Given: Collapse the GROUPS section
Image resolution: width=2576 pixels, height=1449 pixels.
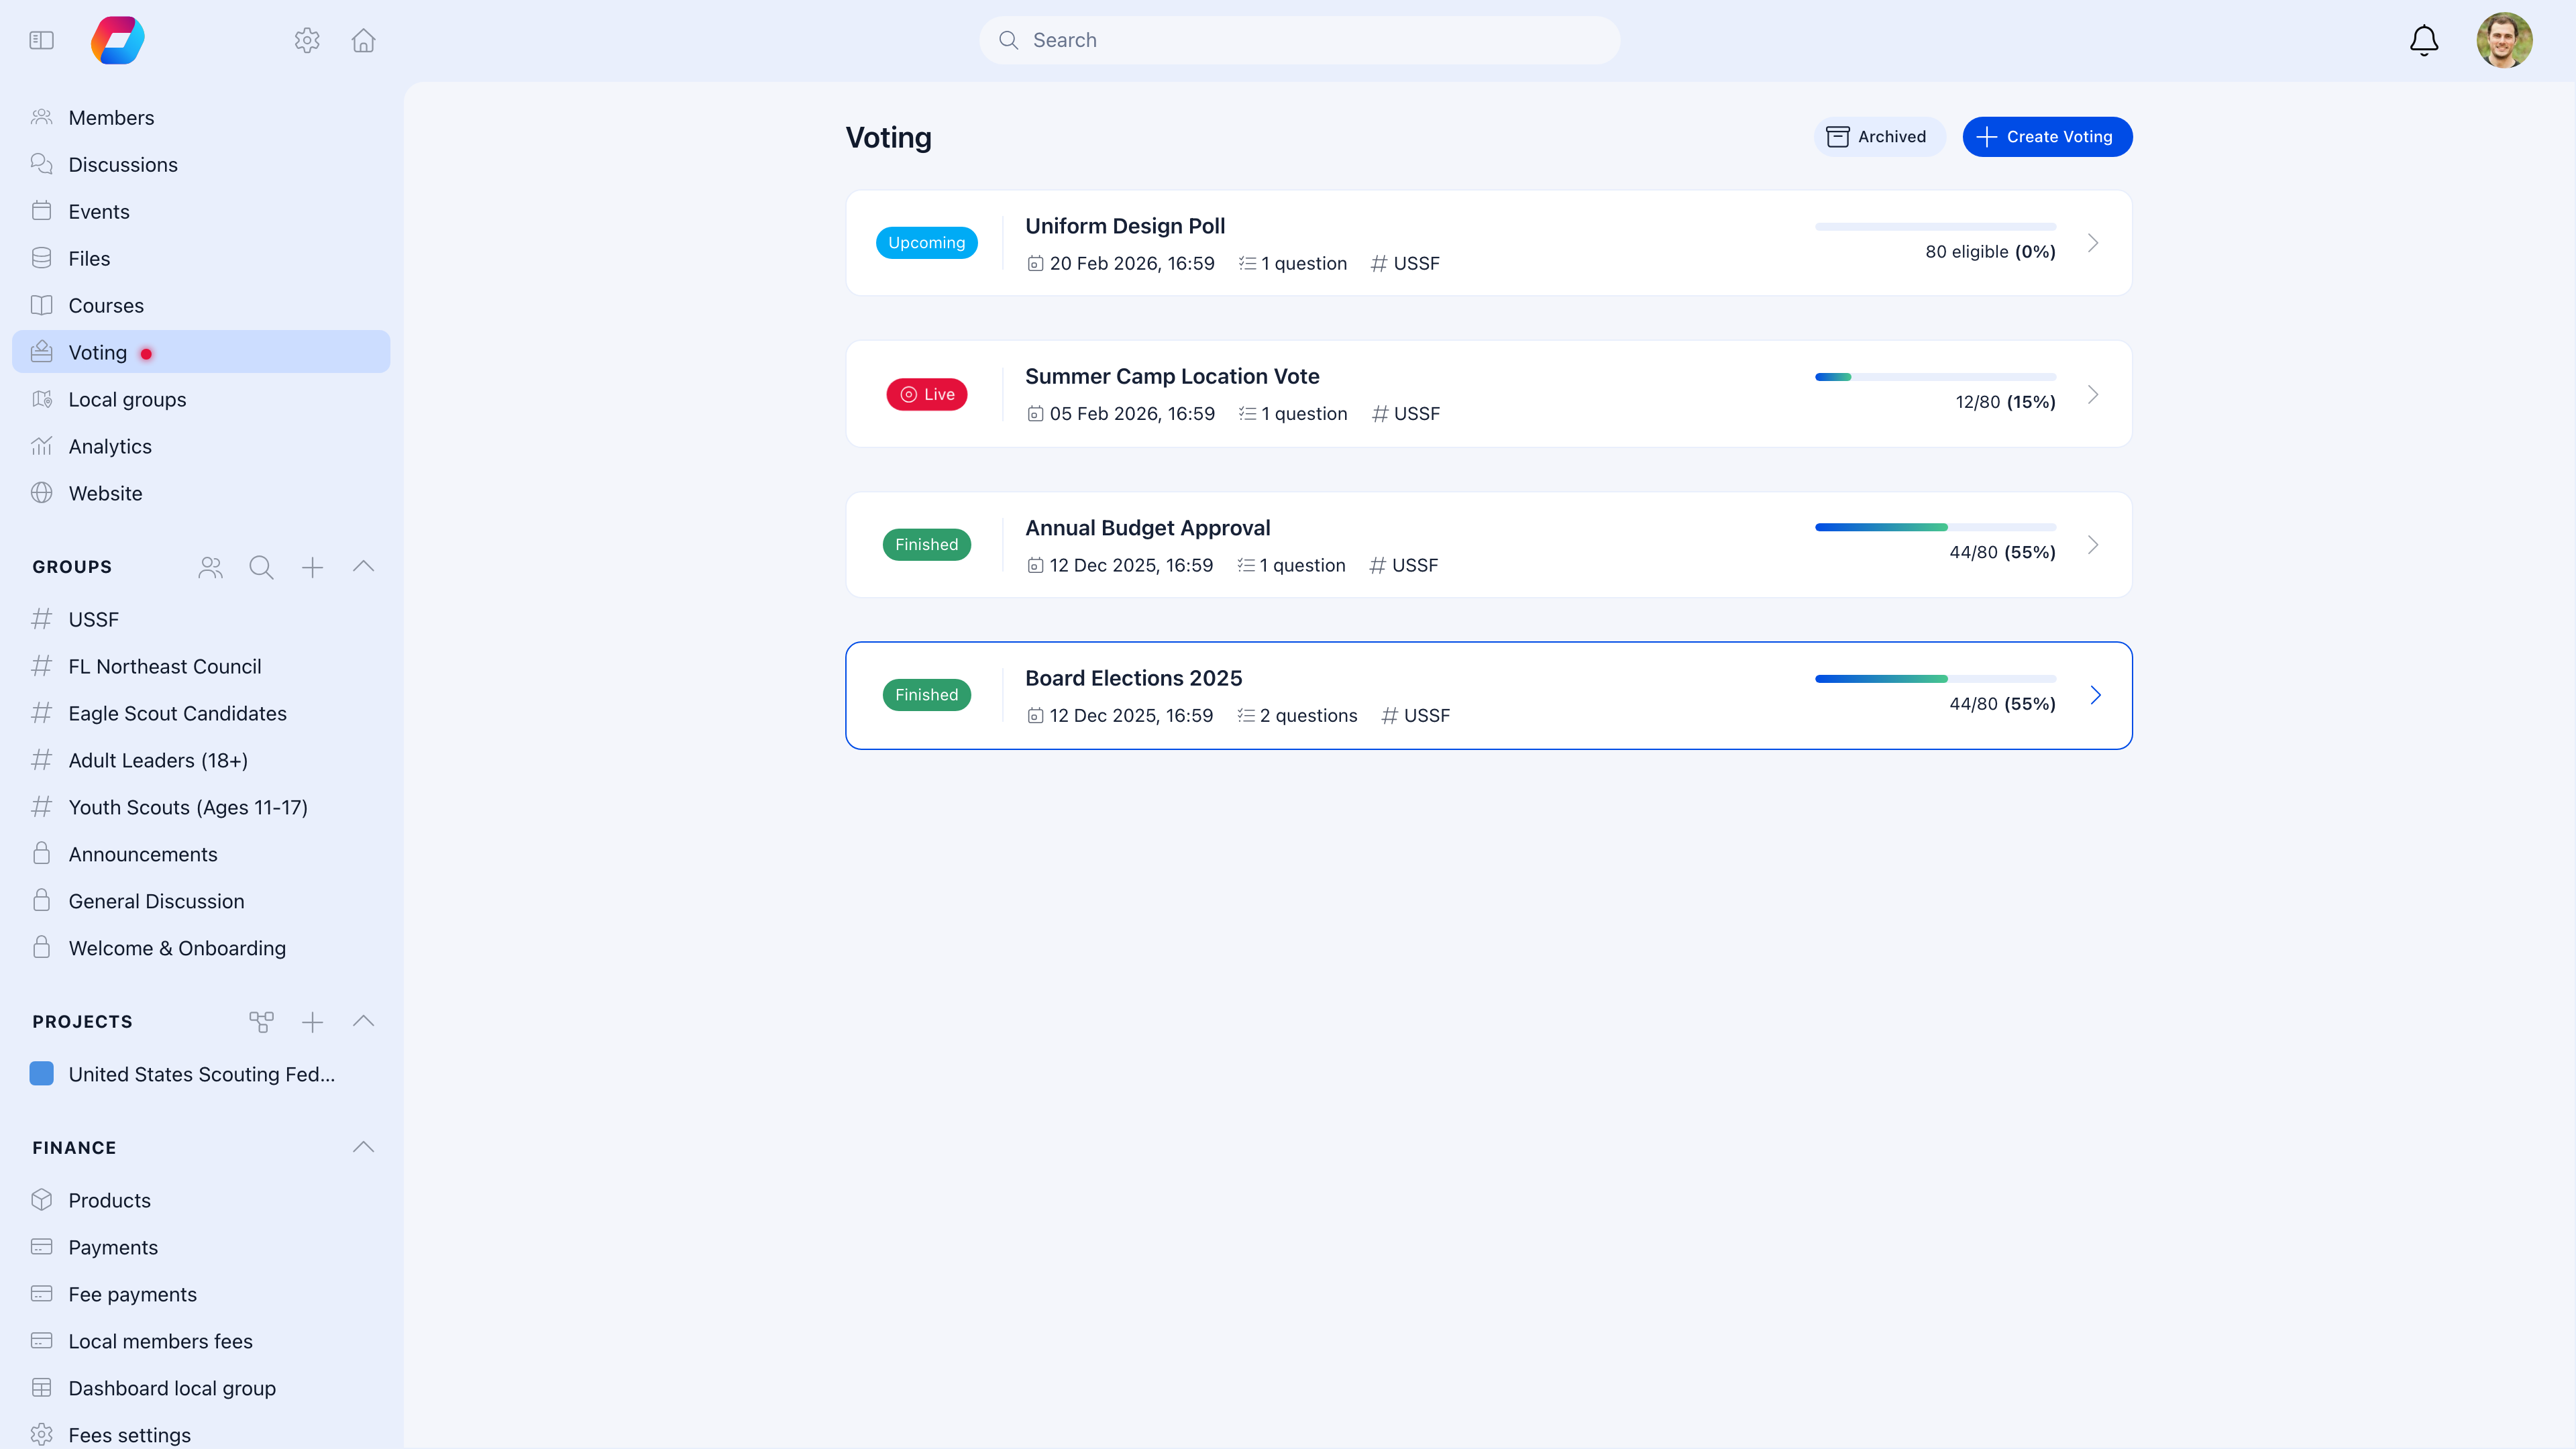Looking at the screenshot, I should (363, 566).
